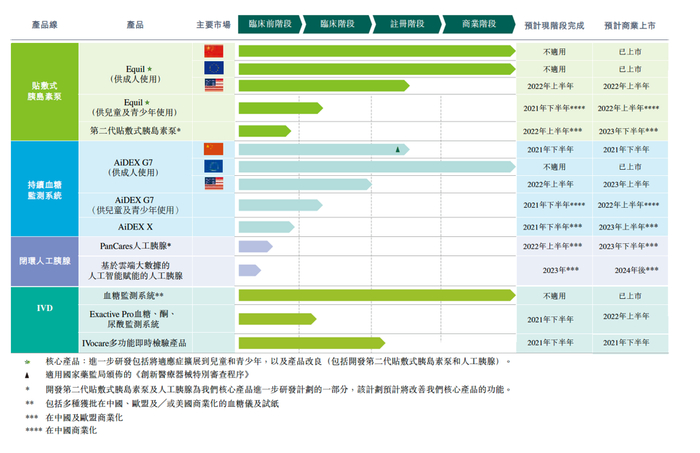This screenshot has width=700, height=453.
Task: Click 已上市 in the 血糖監測系統 row
Action: 630,296
